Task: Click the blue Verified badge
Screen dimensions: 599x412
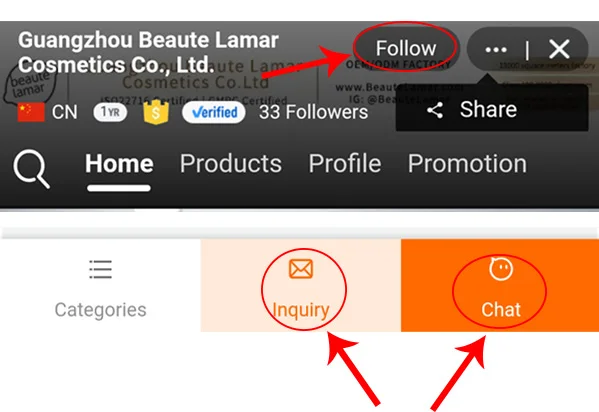Action: point(214,112)
